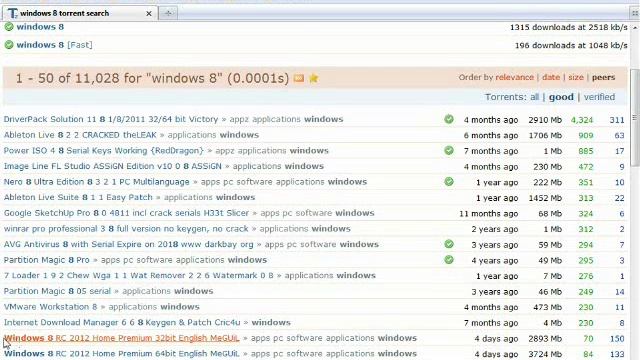Image resolution: width=640 pixels, height=360 pixels.
Task: Click '2 years ago' on winrar pro row
Action: (495, 229)
